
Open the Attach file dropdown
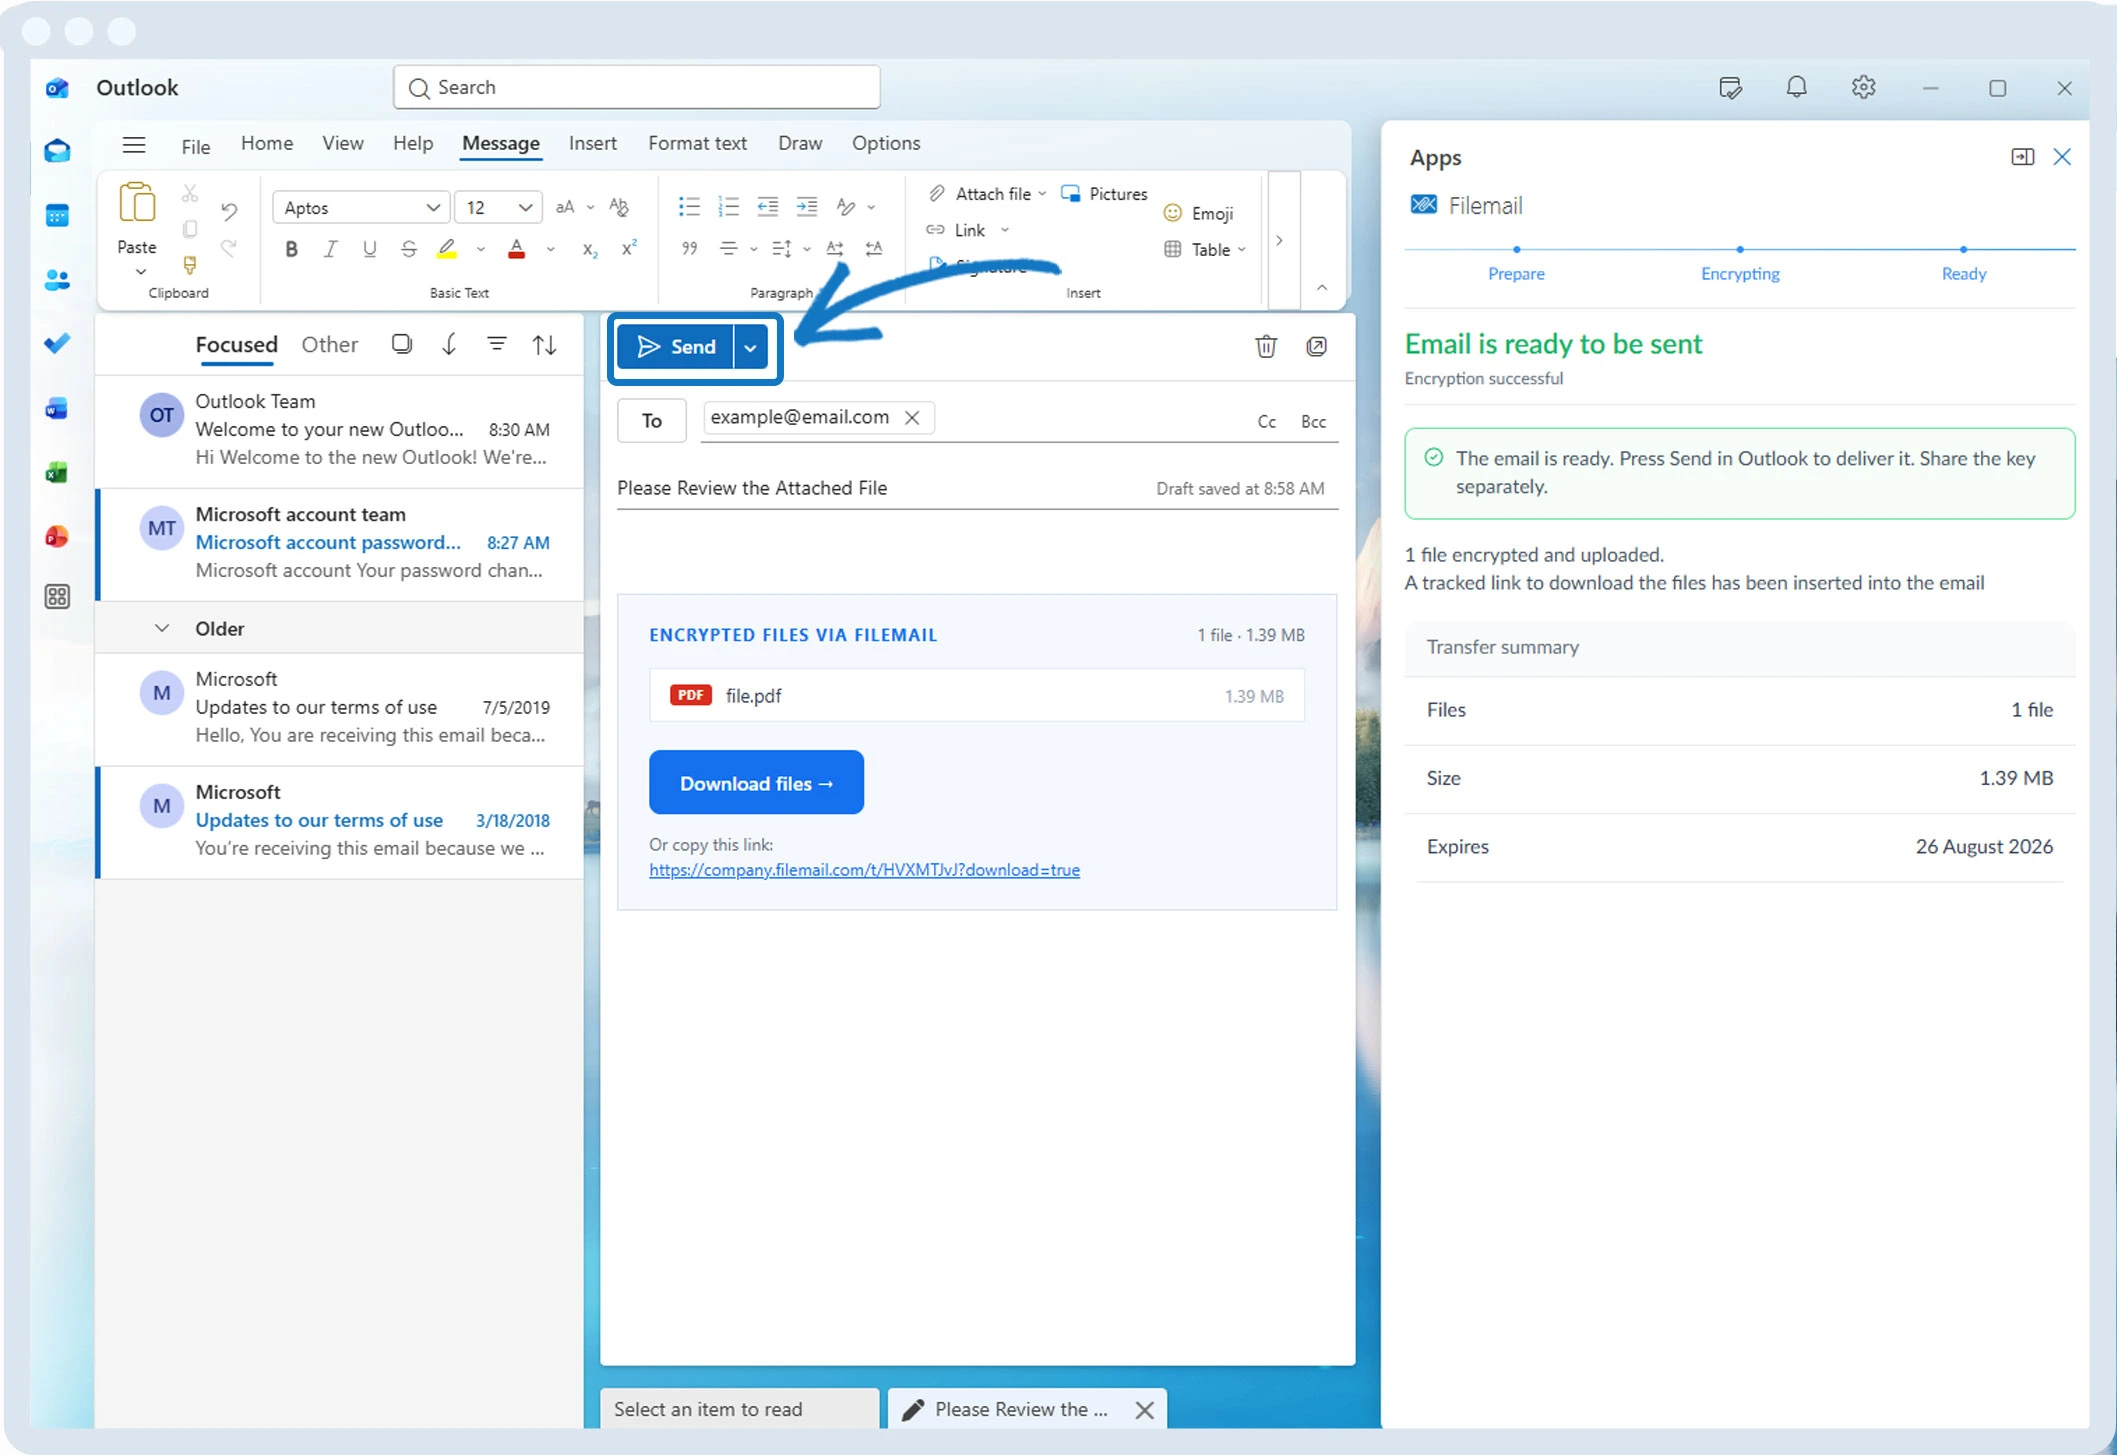pos(986,194)
